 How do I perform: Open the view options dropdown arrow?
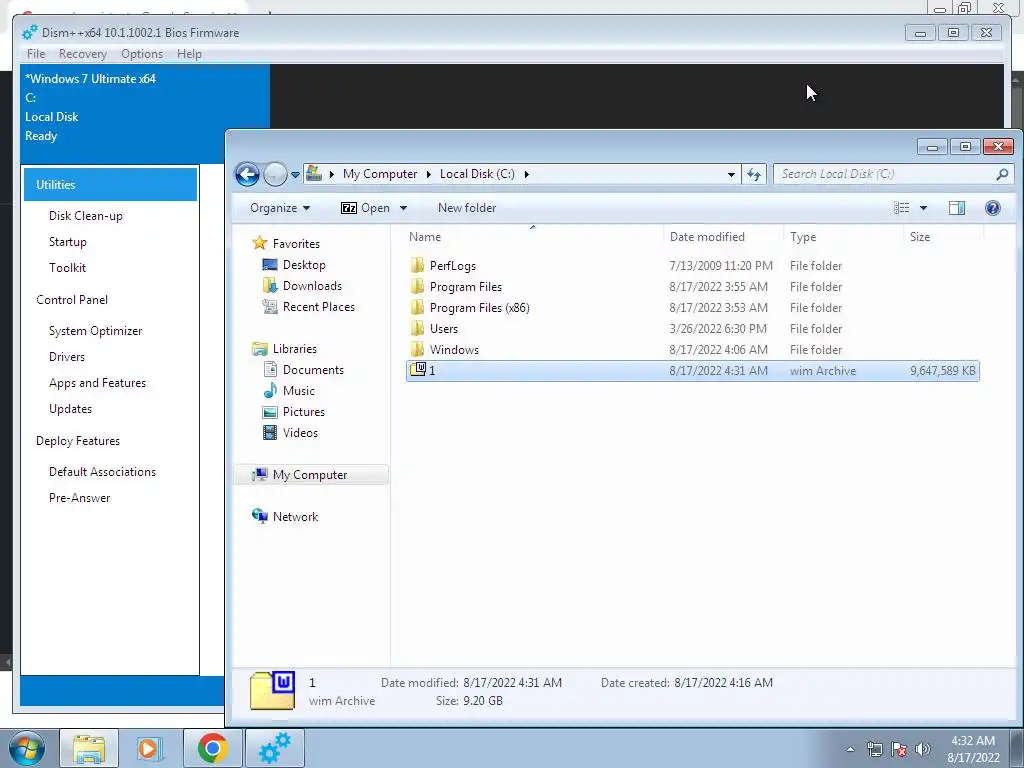pyautogui.click(x=923, y=208)
